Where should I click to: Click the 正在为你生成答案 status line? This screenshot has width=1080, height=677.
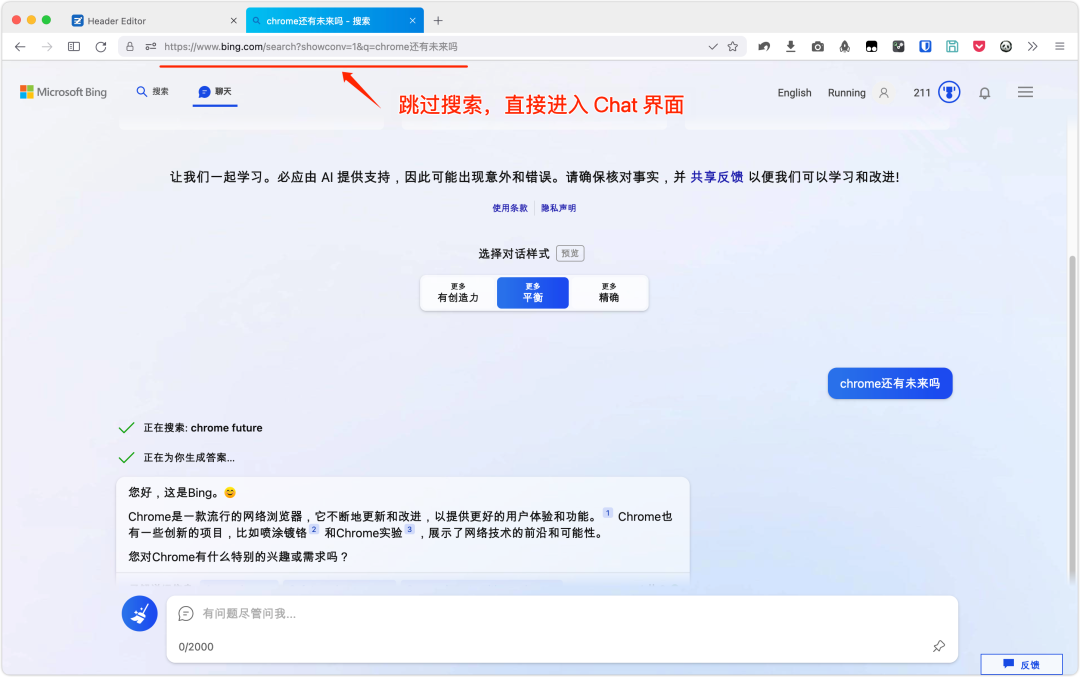(176, 457)
